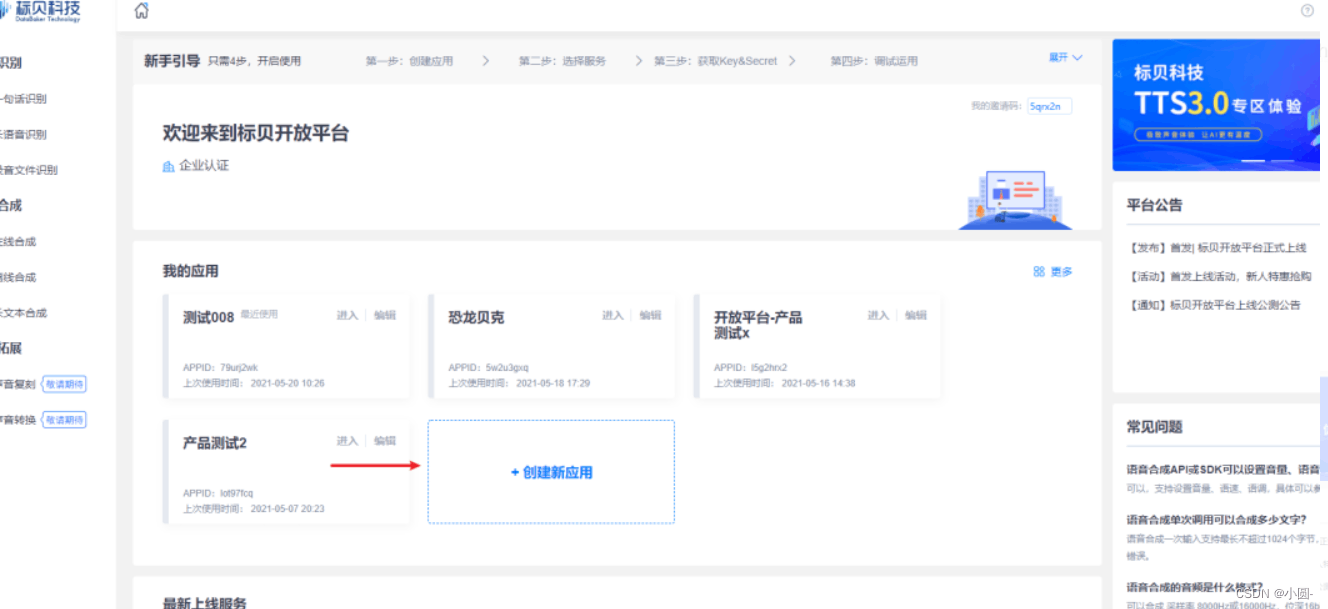Open 离线合成 in the sidebar
This screenshot has width=1328, height=609.
pyautogui.click(x=18, y=277)
